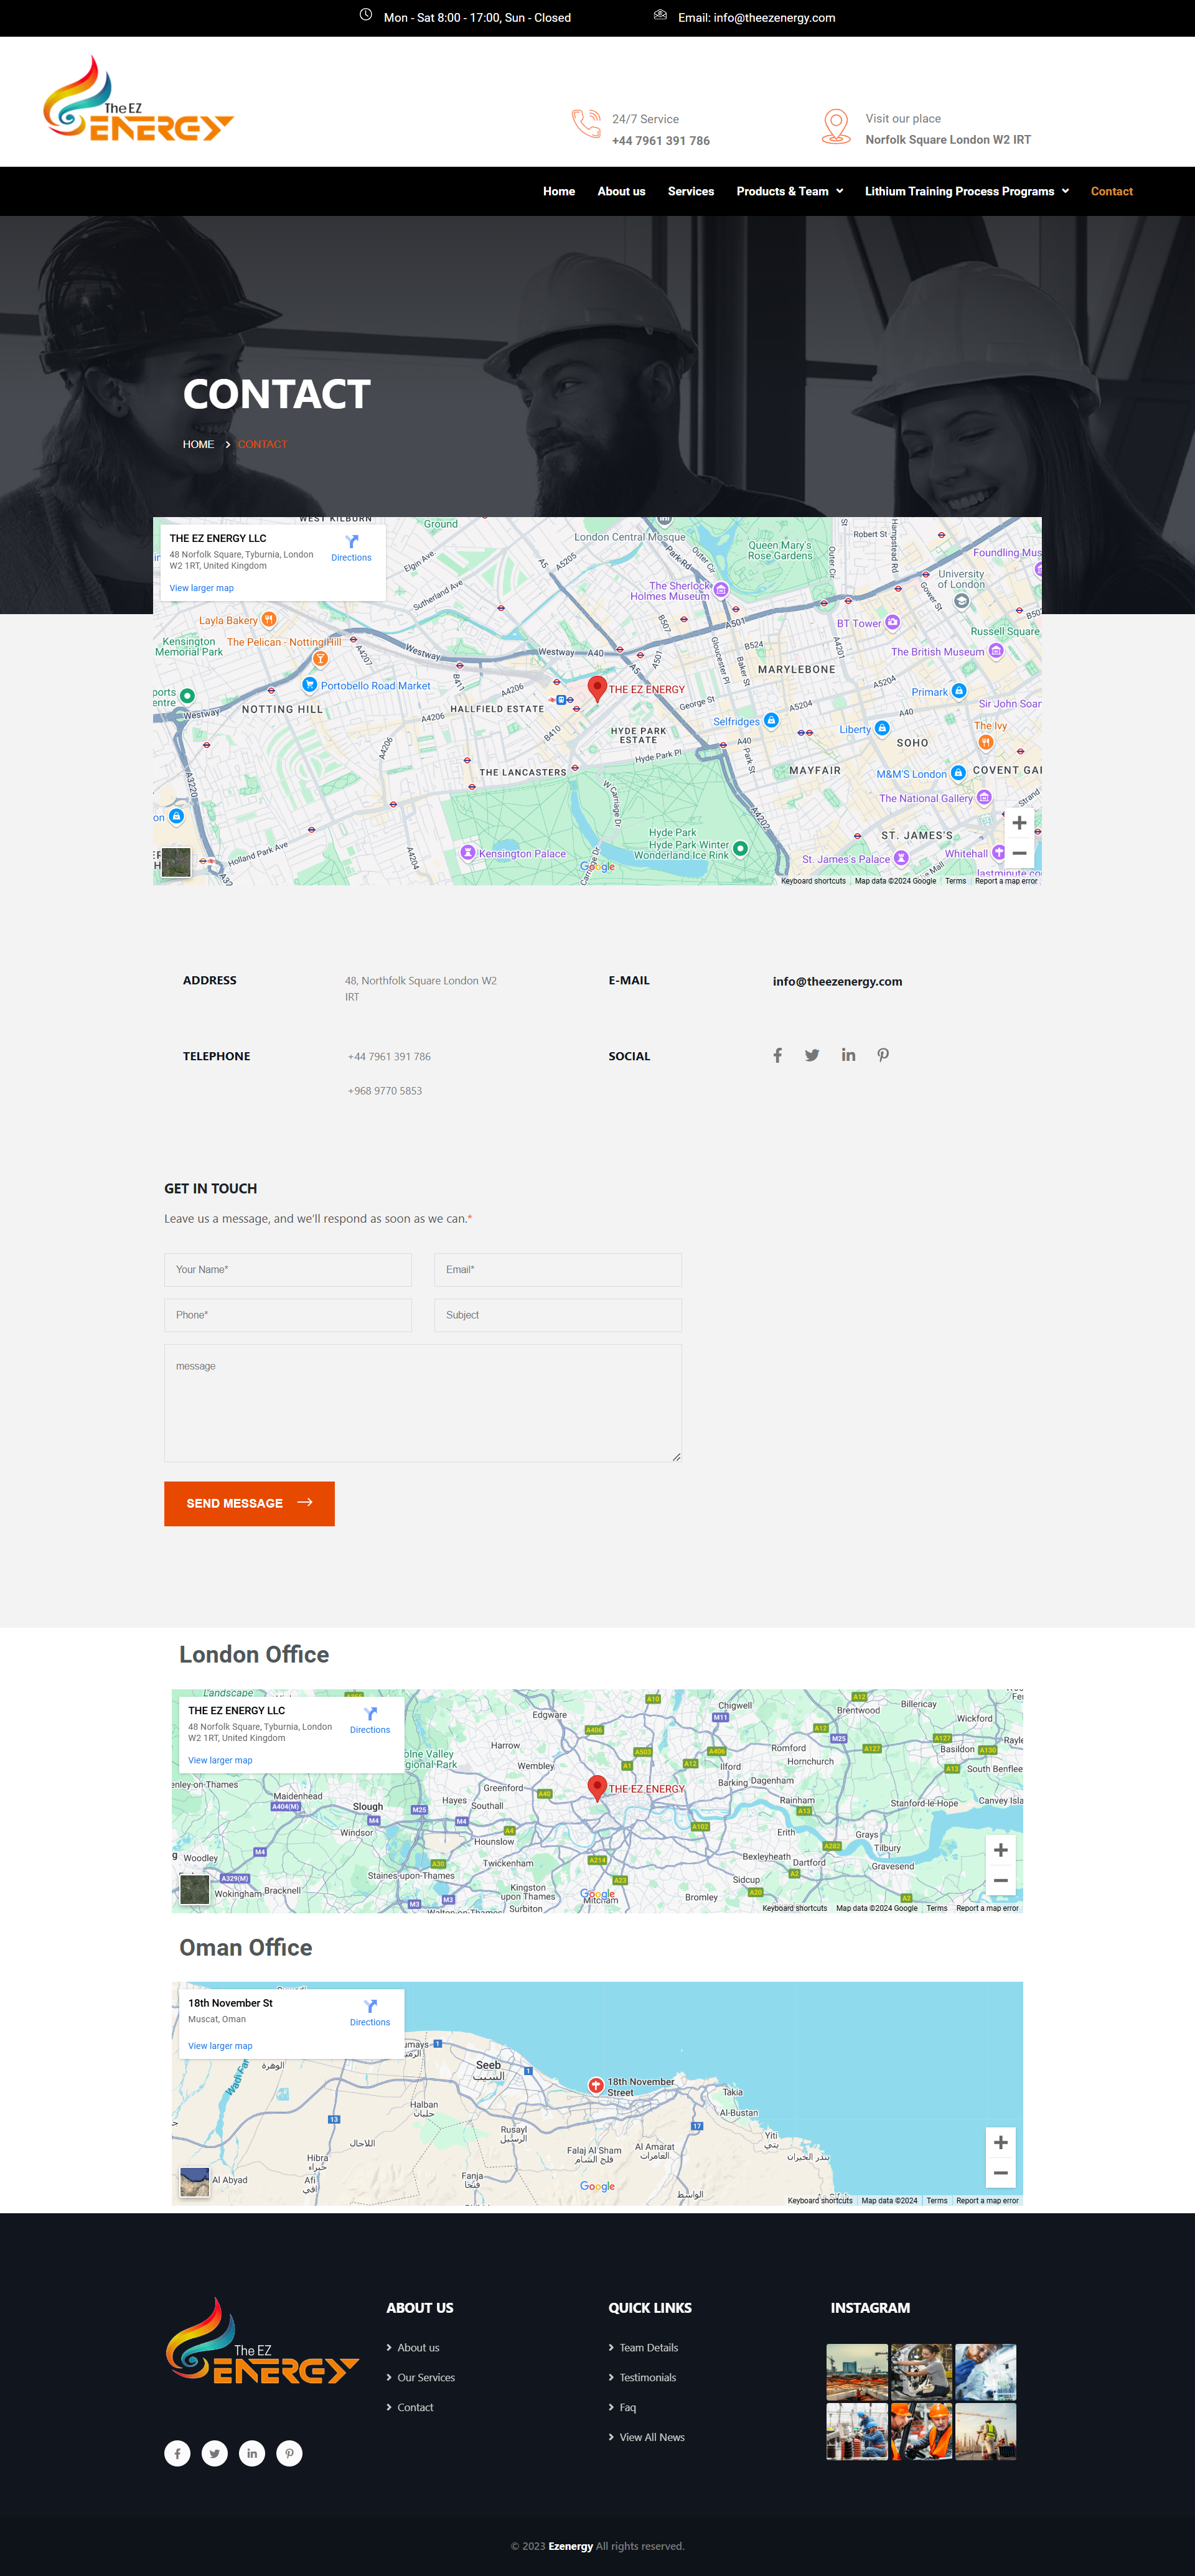Click footer Facebook round icon
The image size is (1195, 2576).
click(177, 2453)
